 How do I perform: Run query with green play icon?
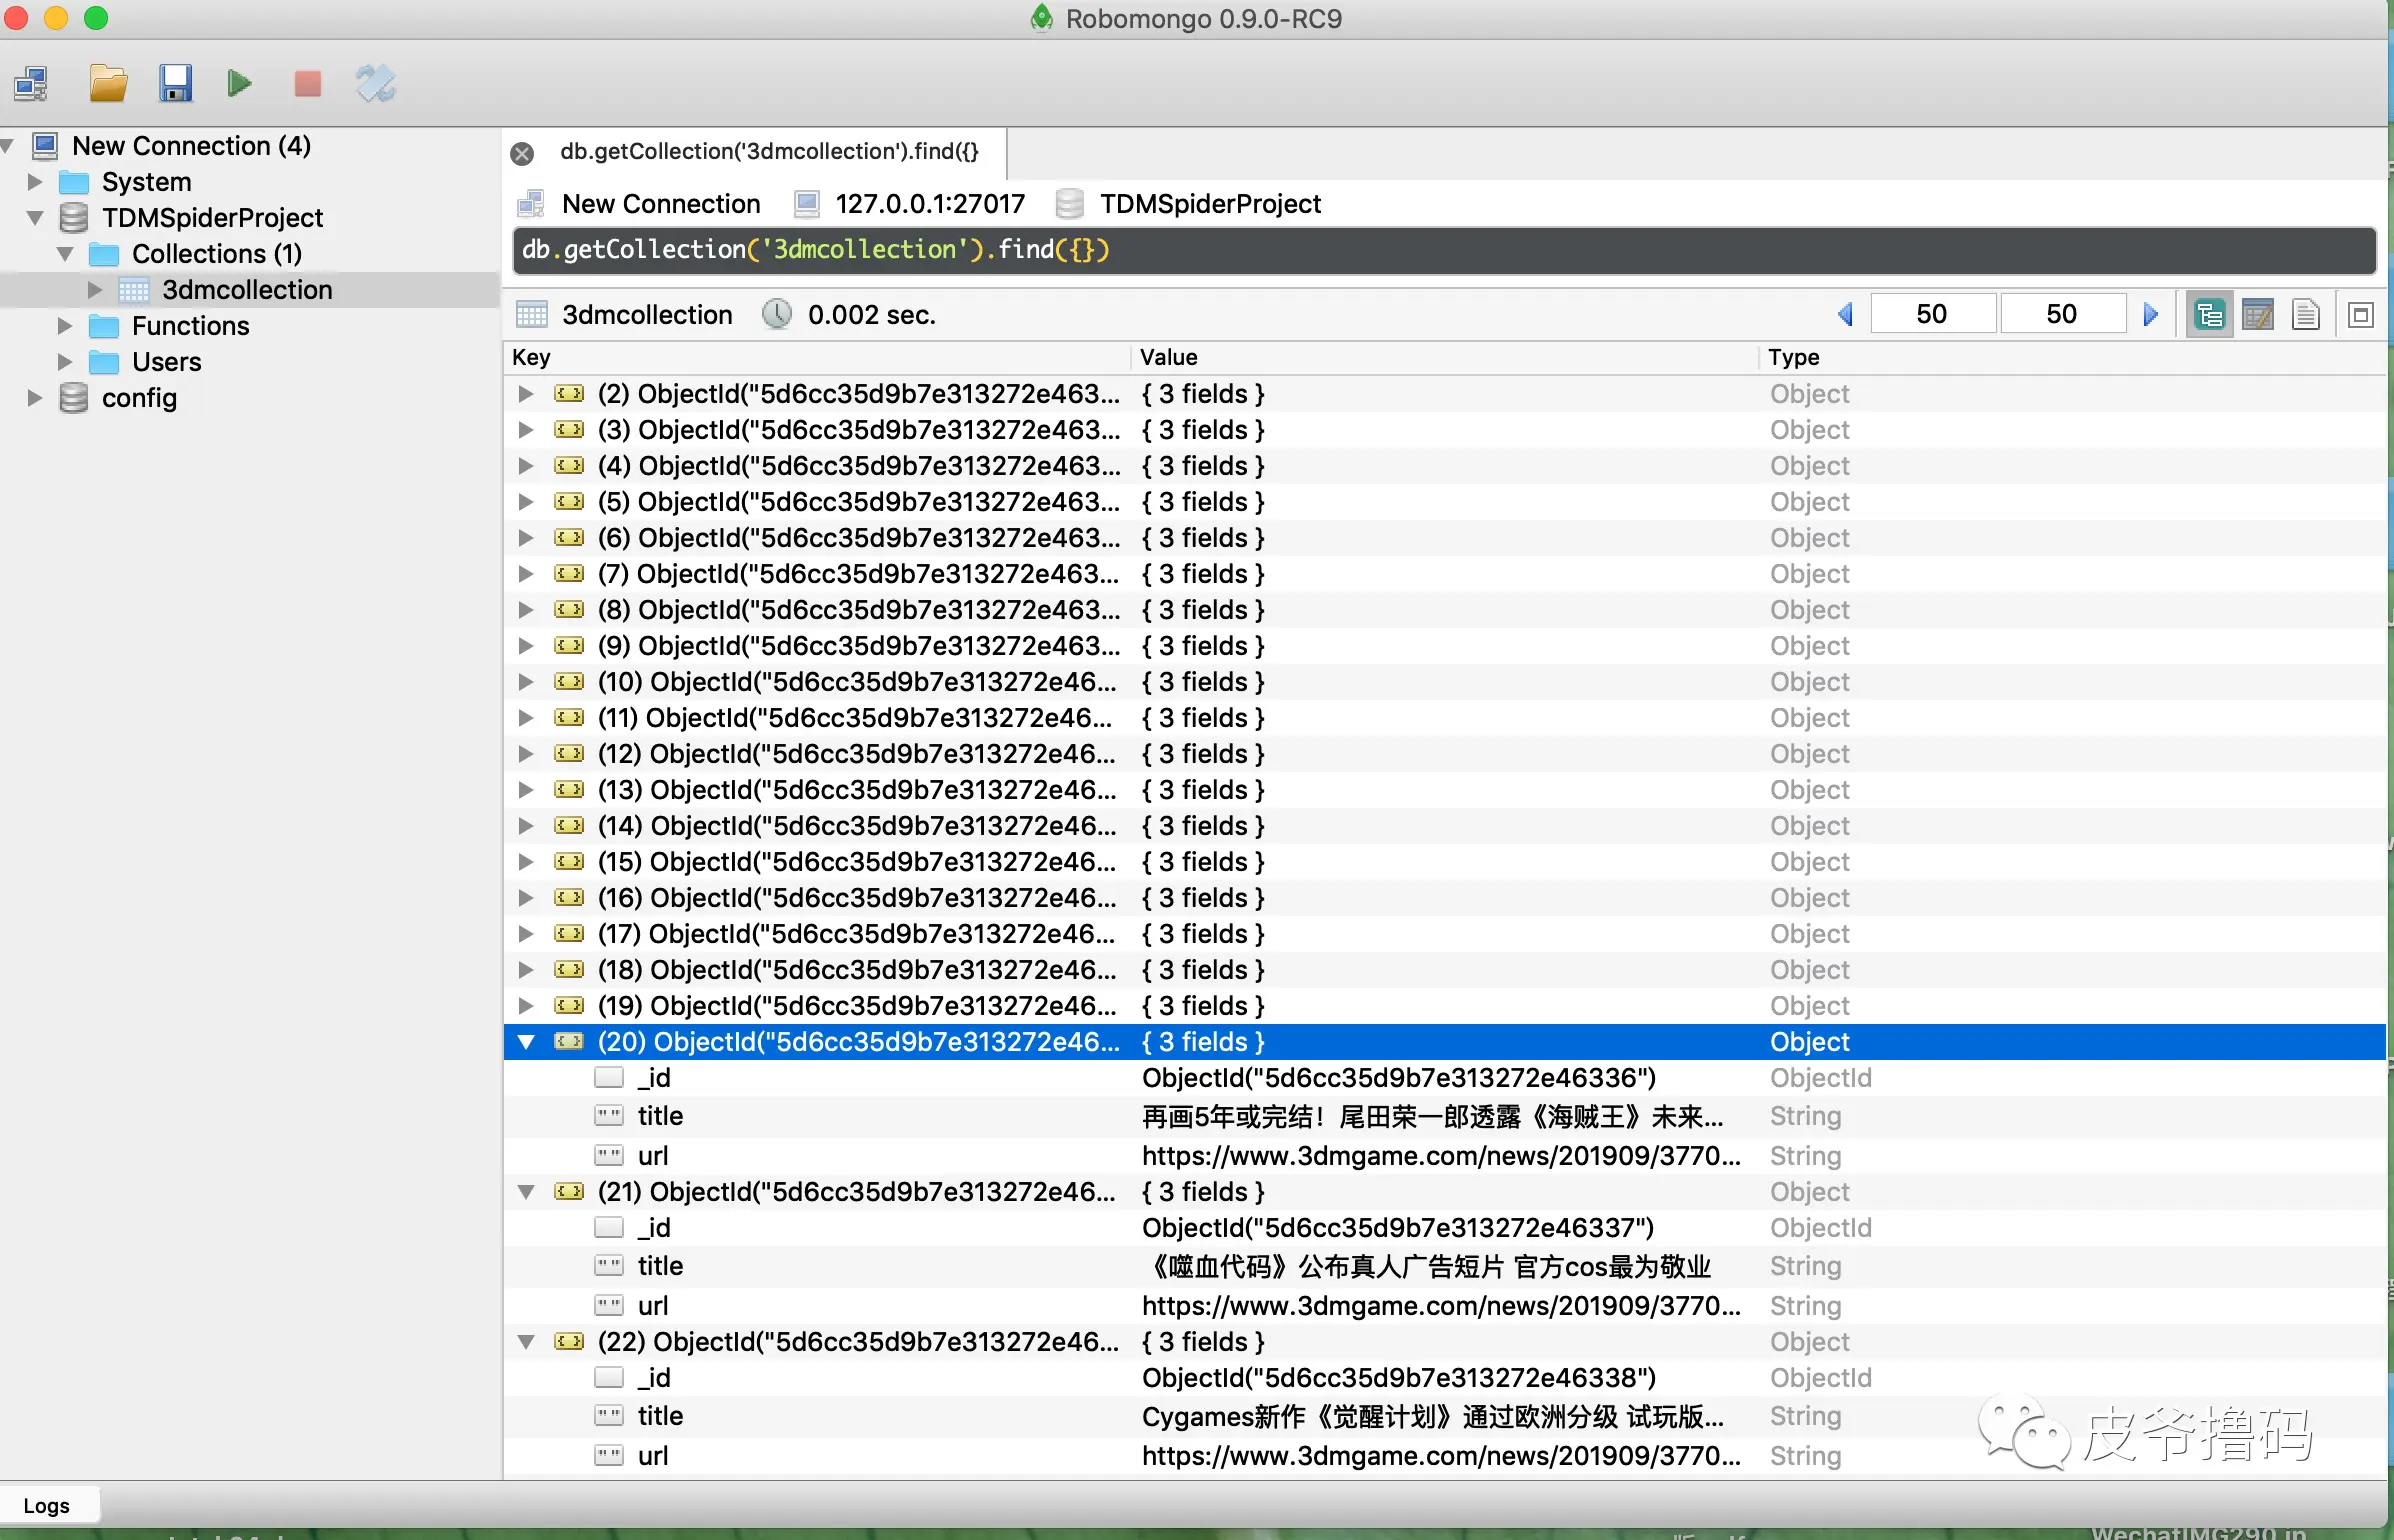[x=239, y=84]
